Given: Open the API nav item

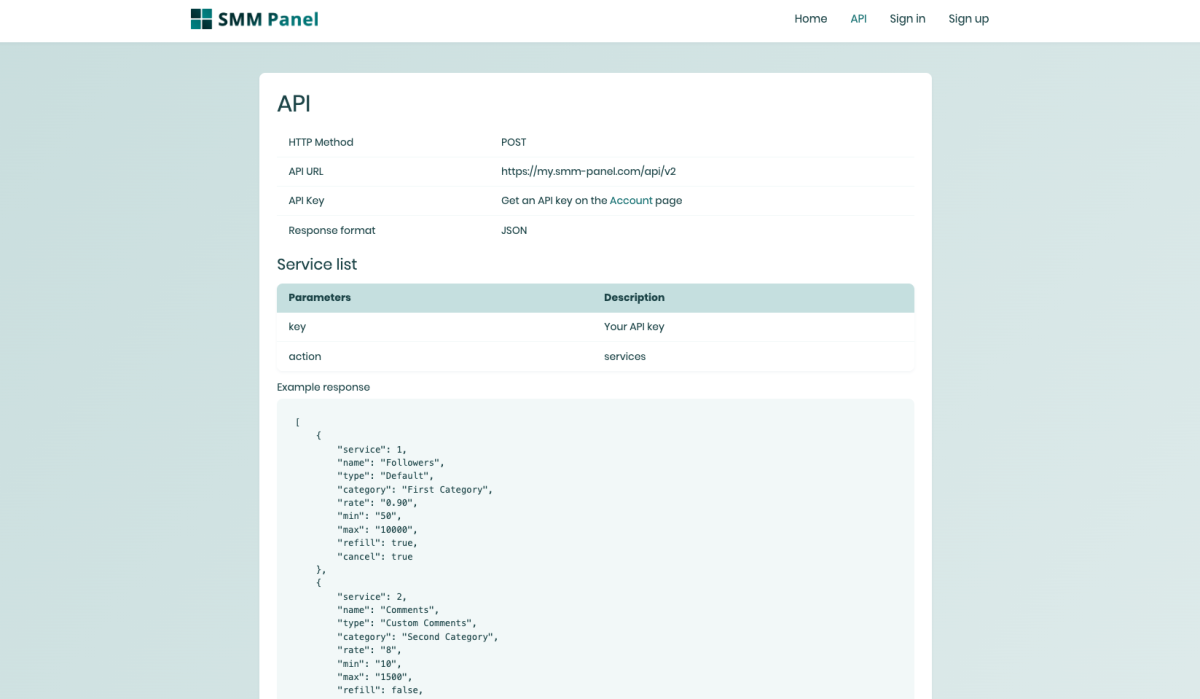Looking at the screenshot, I should click(x=858, y=19).
